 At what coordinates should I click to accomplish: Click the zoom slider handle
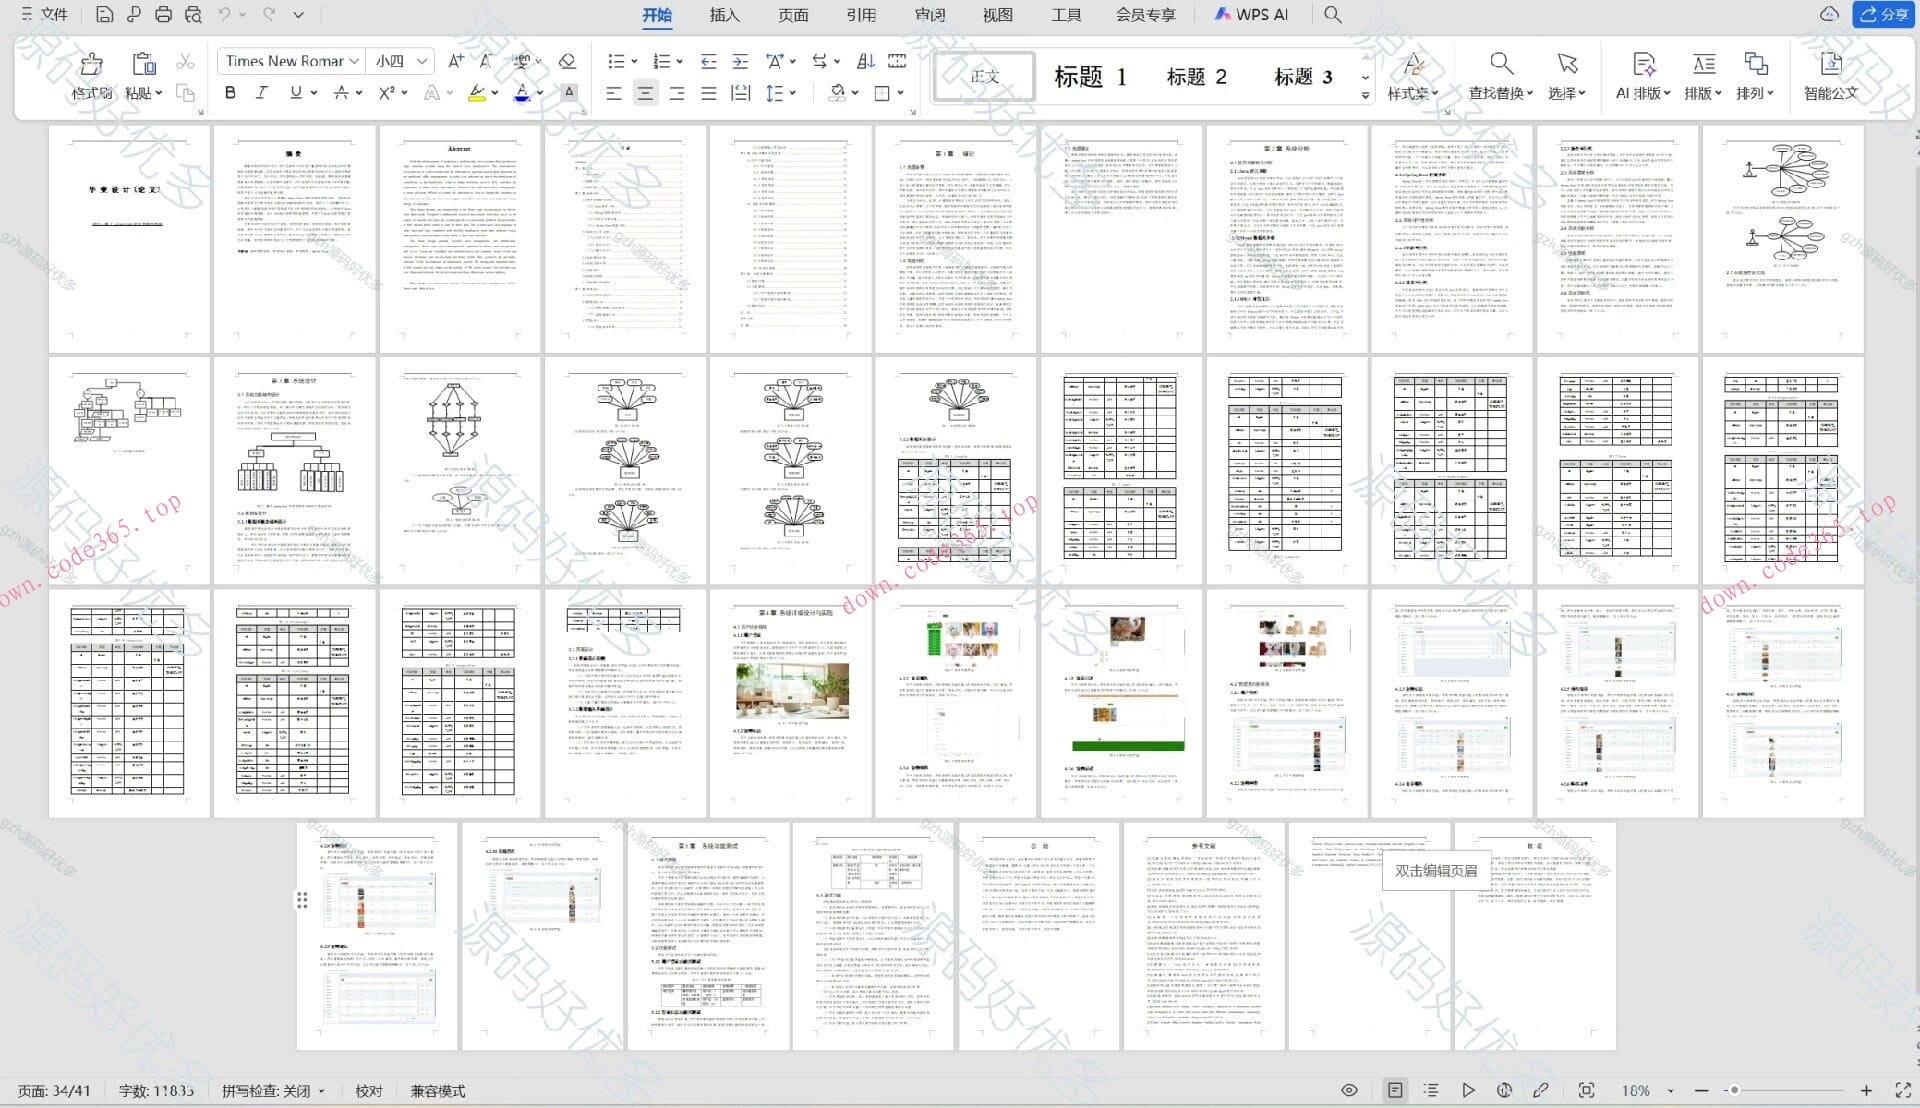pos(1734,1090)
